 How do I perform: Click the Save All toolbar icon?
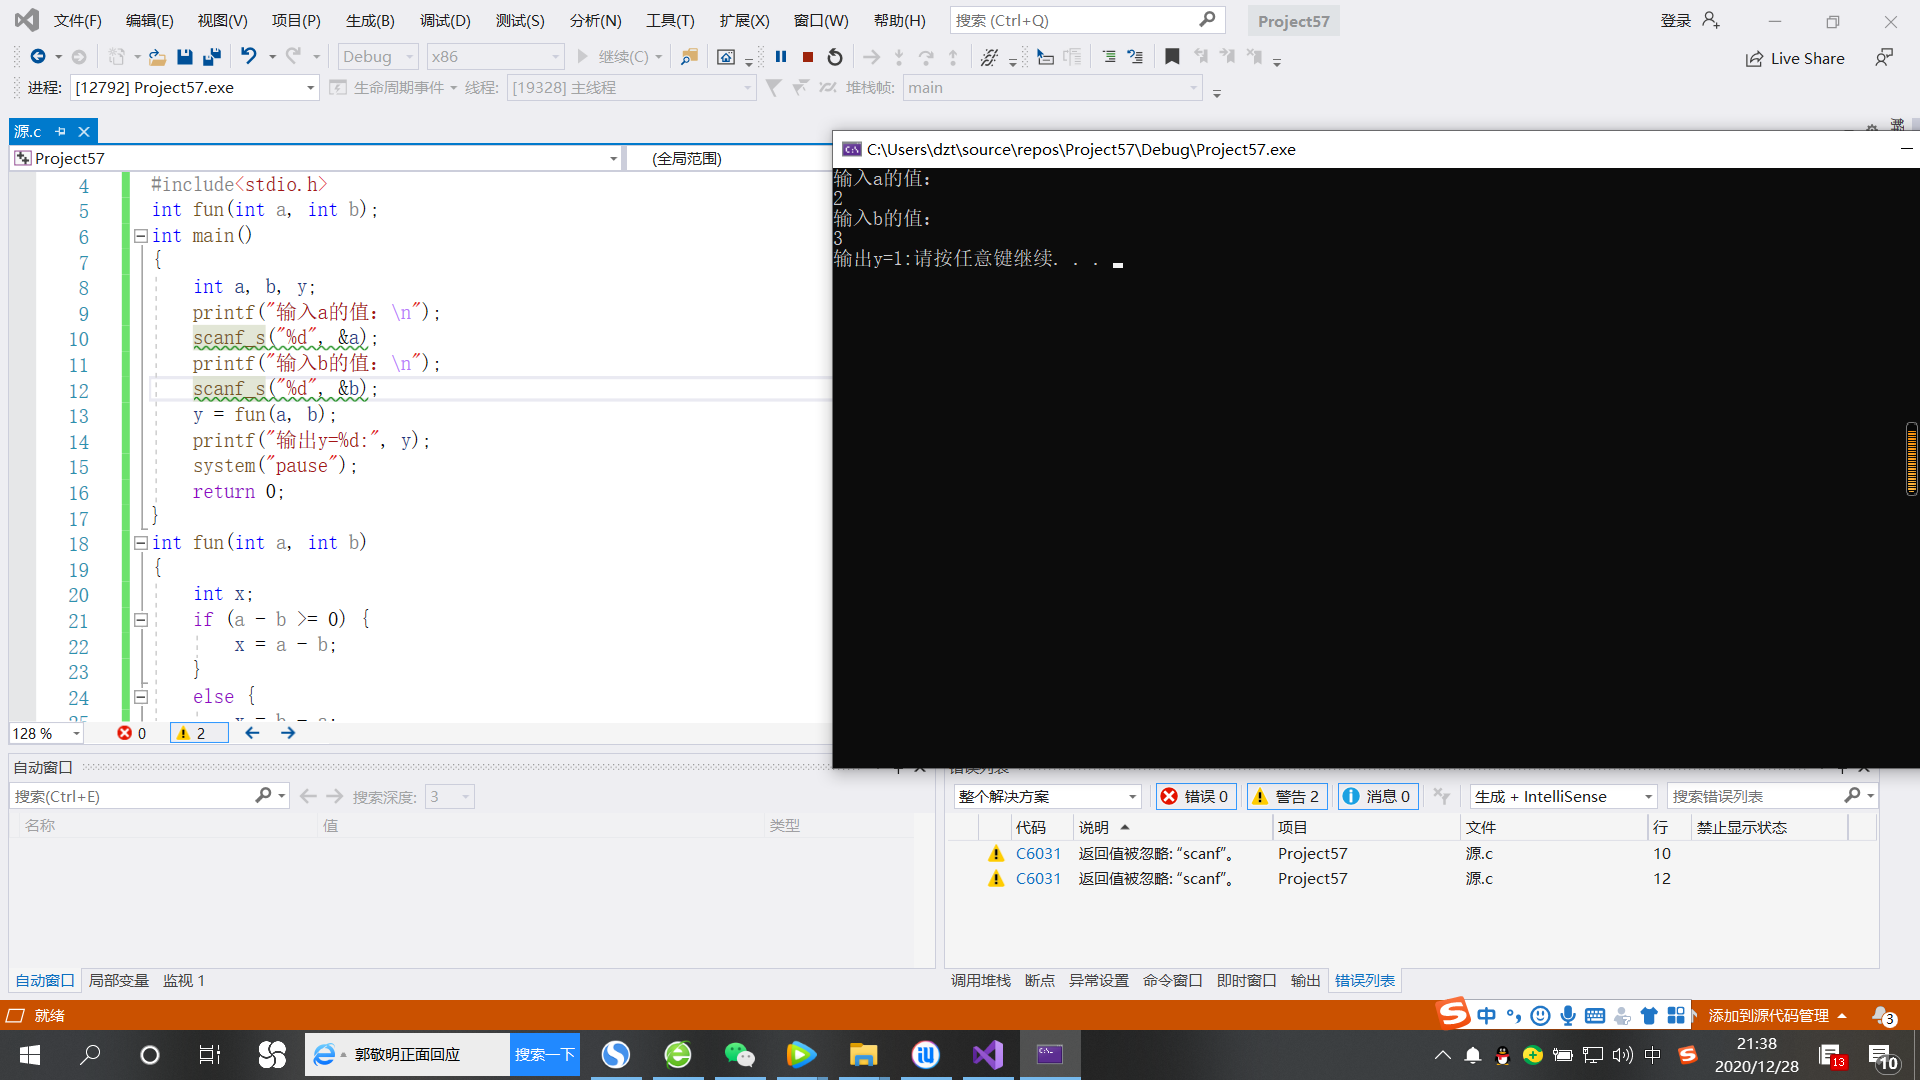pos(212,57)
